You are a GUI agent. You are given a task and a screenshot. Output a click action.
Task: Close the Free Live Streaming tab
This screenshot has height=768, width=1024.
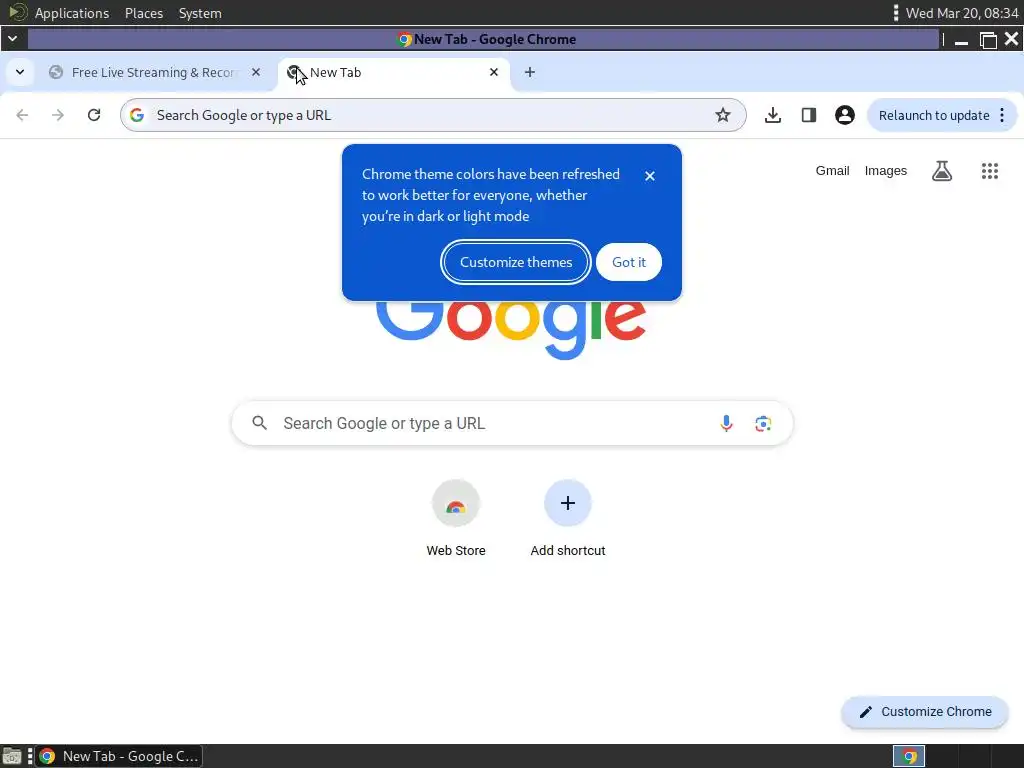click(x=256, y=72)
